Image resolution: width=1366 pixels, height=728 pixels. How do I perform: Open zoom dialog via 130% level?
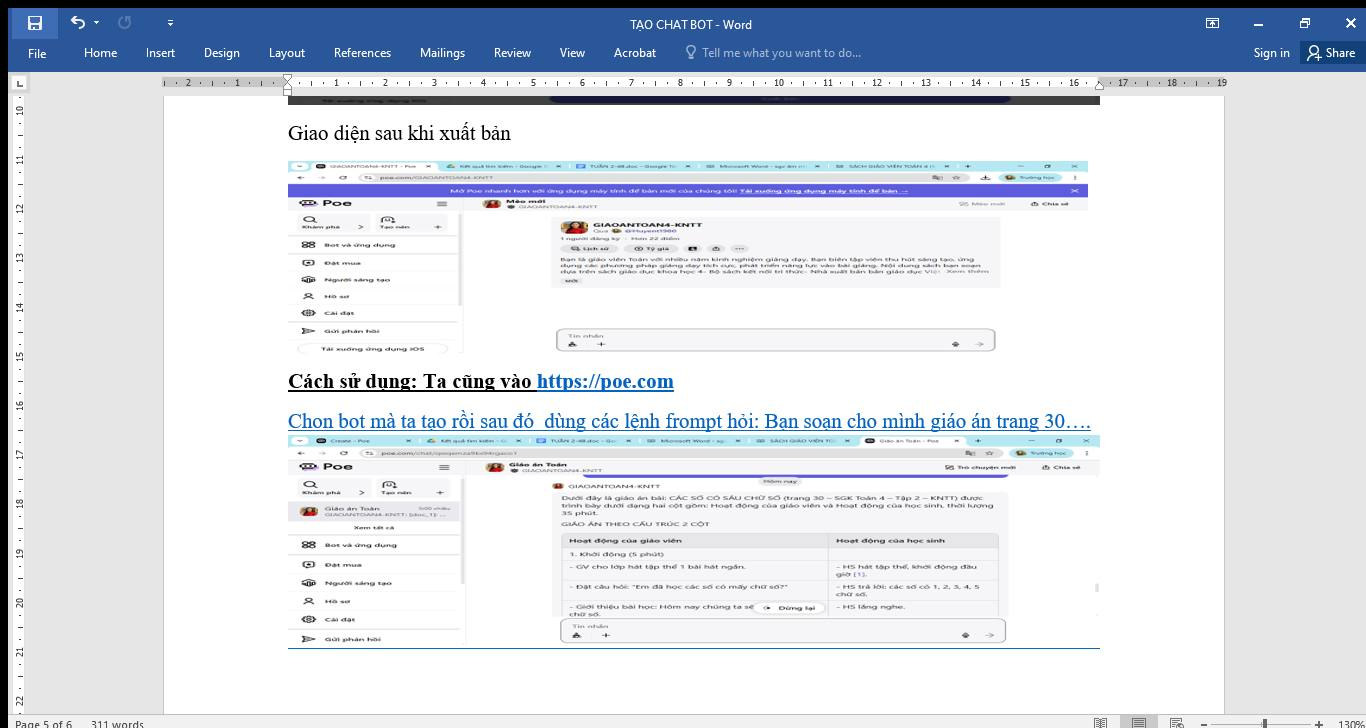(1350, 723)
